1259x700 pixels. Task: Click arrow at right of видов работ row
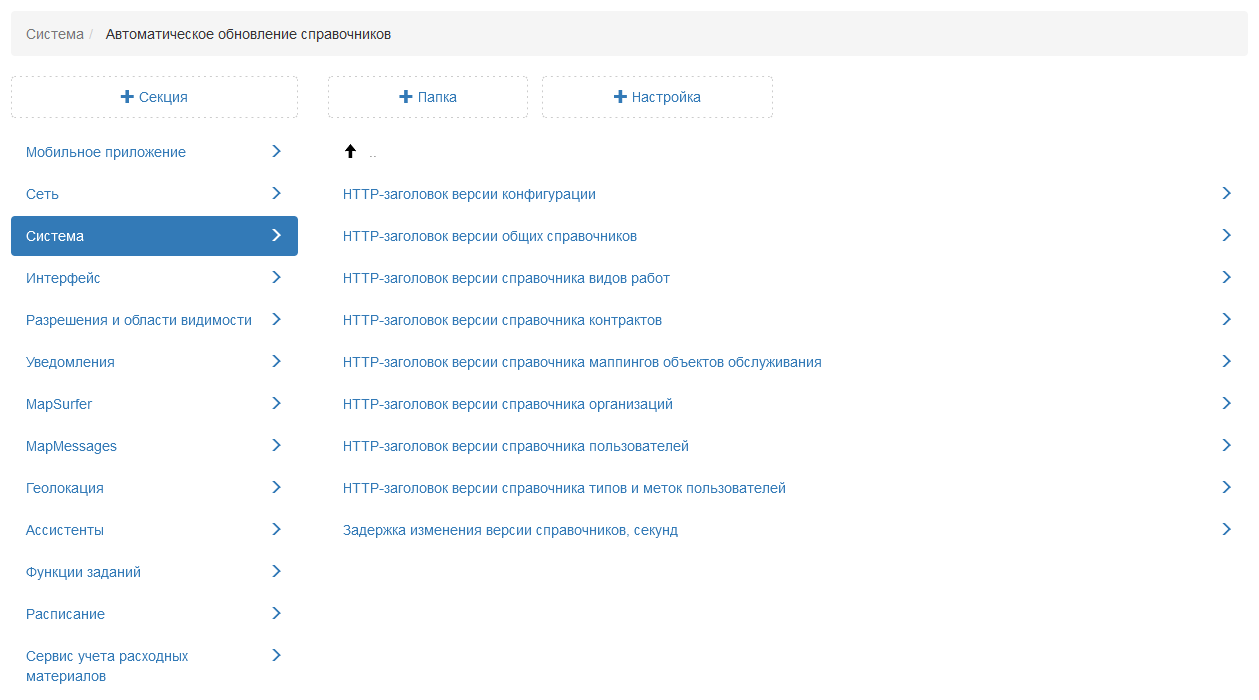click(x=1227, y=277)
